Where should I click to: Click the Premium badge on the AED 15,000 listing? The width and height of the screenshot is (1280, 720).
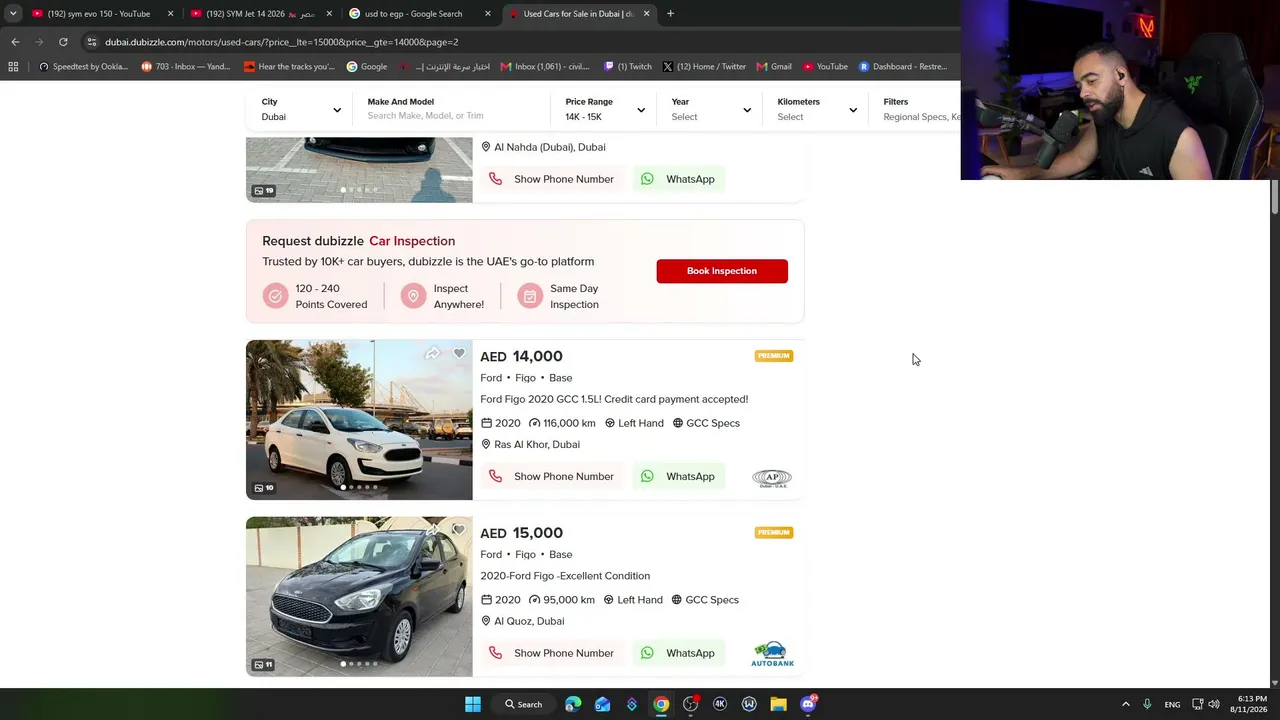coord(774,533)
